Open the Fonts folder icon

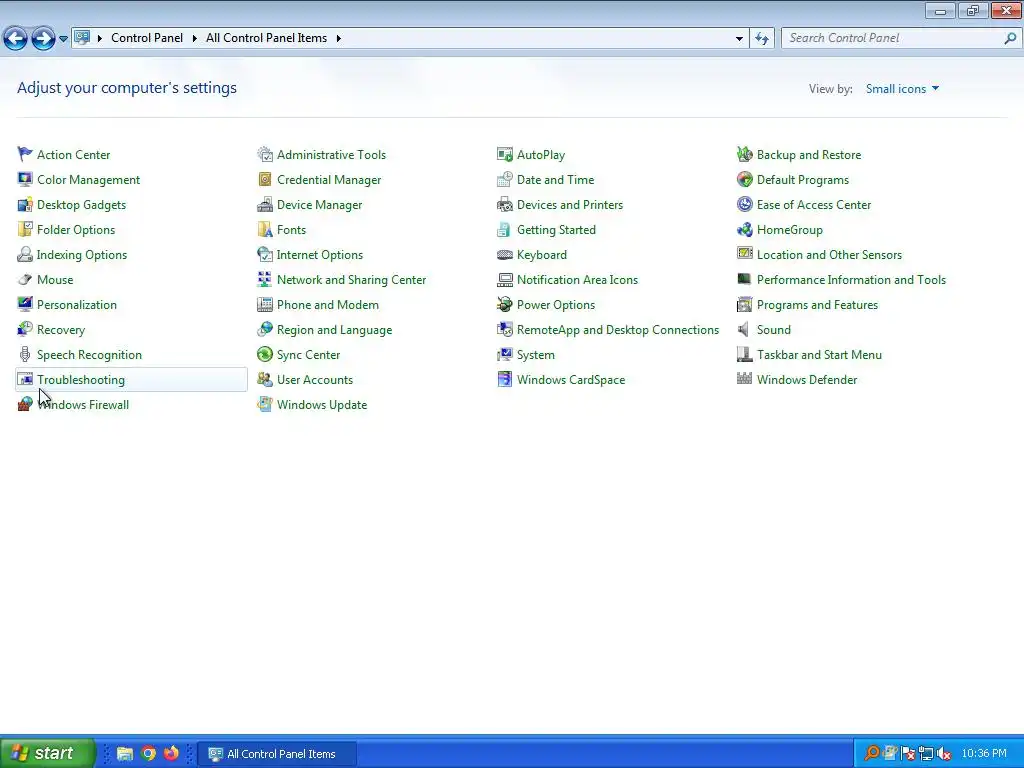pos(264,229)
